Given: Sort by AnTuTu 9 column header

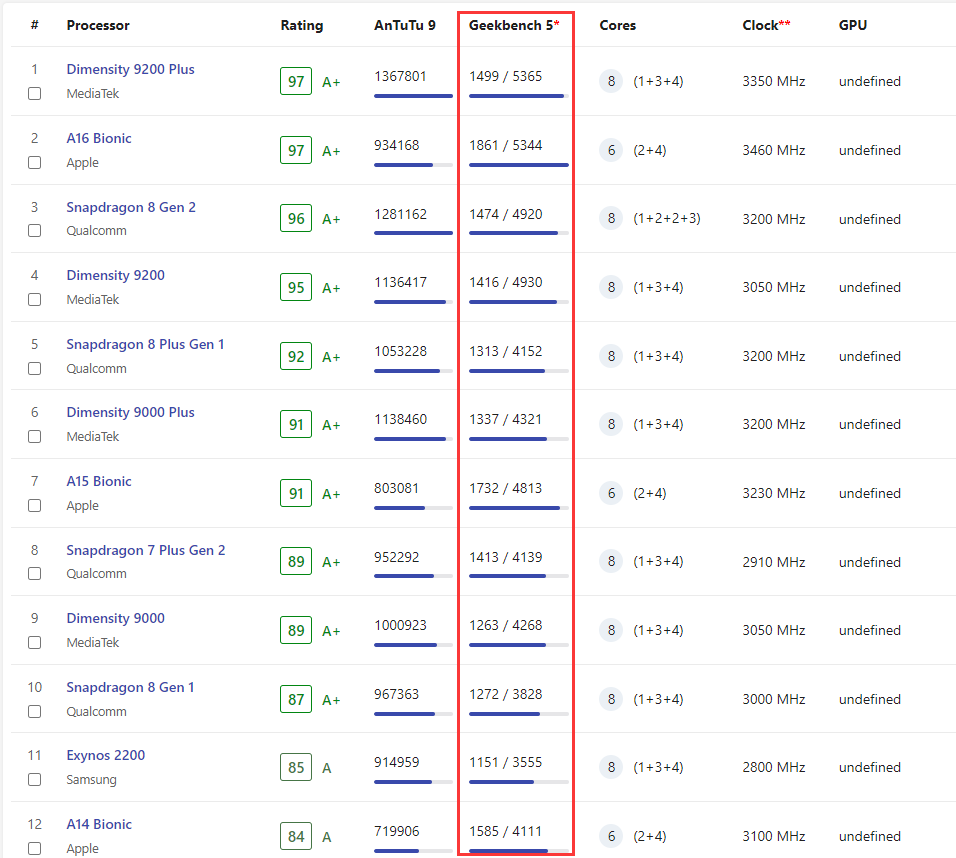Looking at the screenshot, I should 404,25.
